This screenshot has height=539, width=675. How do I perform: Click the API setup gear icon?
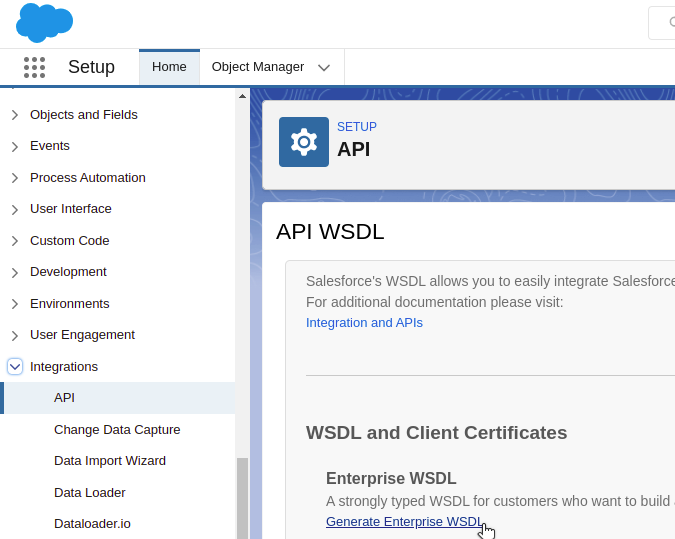click(x=304, y=142)
